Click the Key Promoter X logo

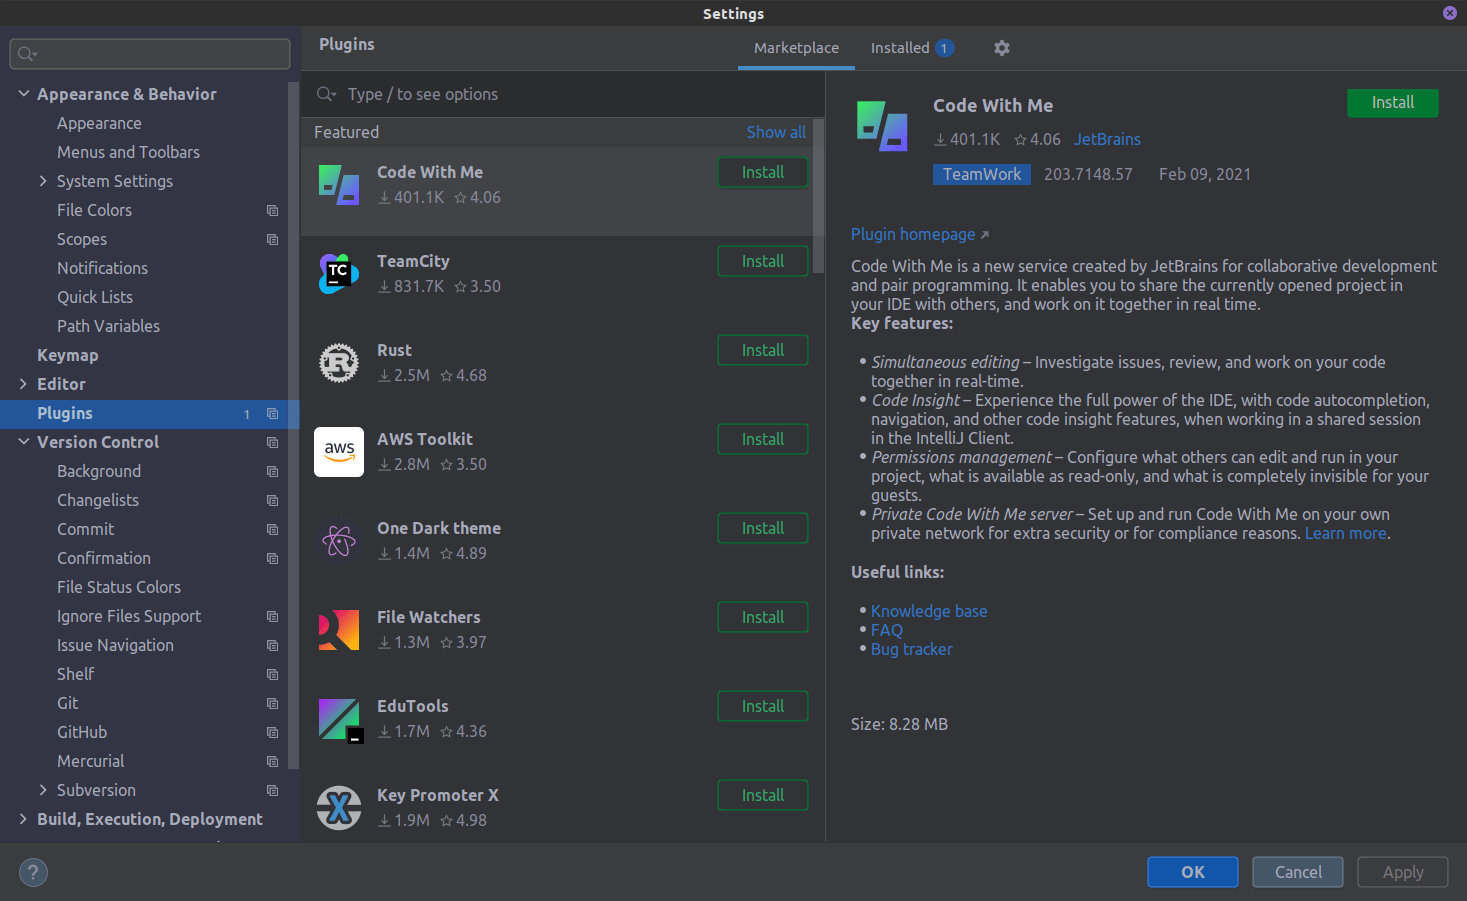coord(339,808)
